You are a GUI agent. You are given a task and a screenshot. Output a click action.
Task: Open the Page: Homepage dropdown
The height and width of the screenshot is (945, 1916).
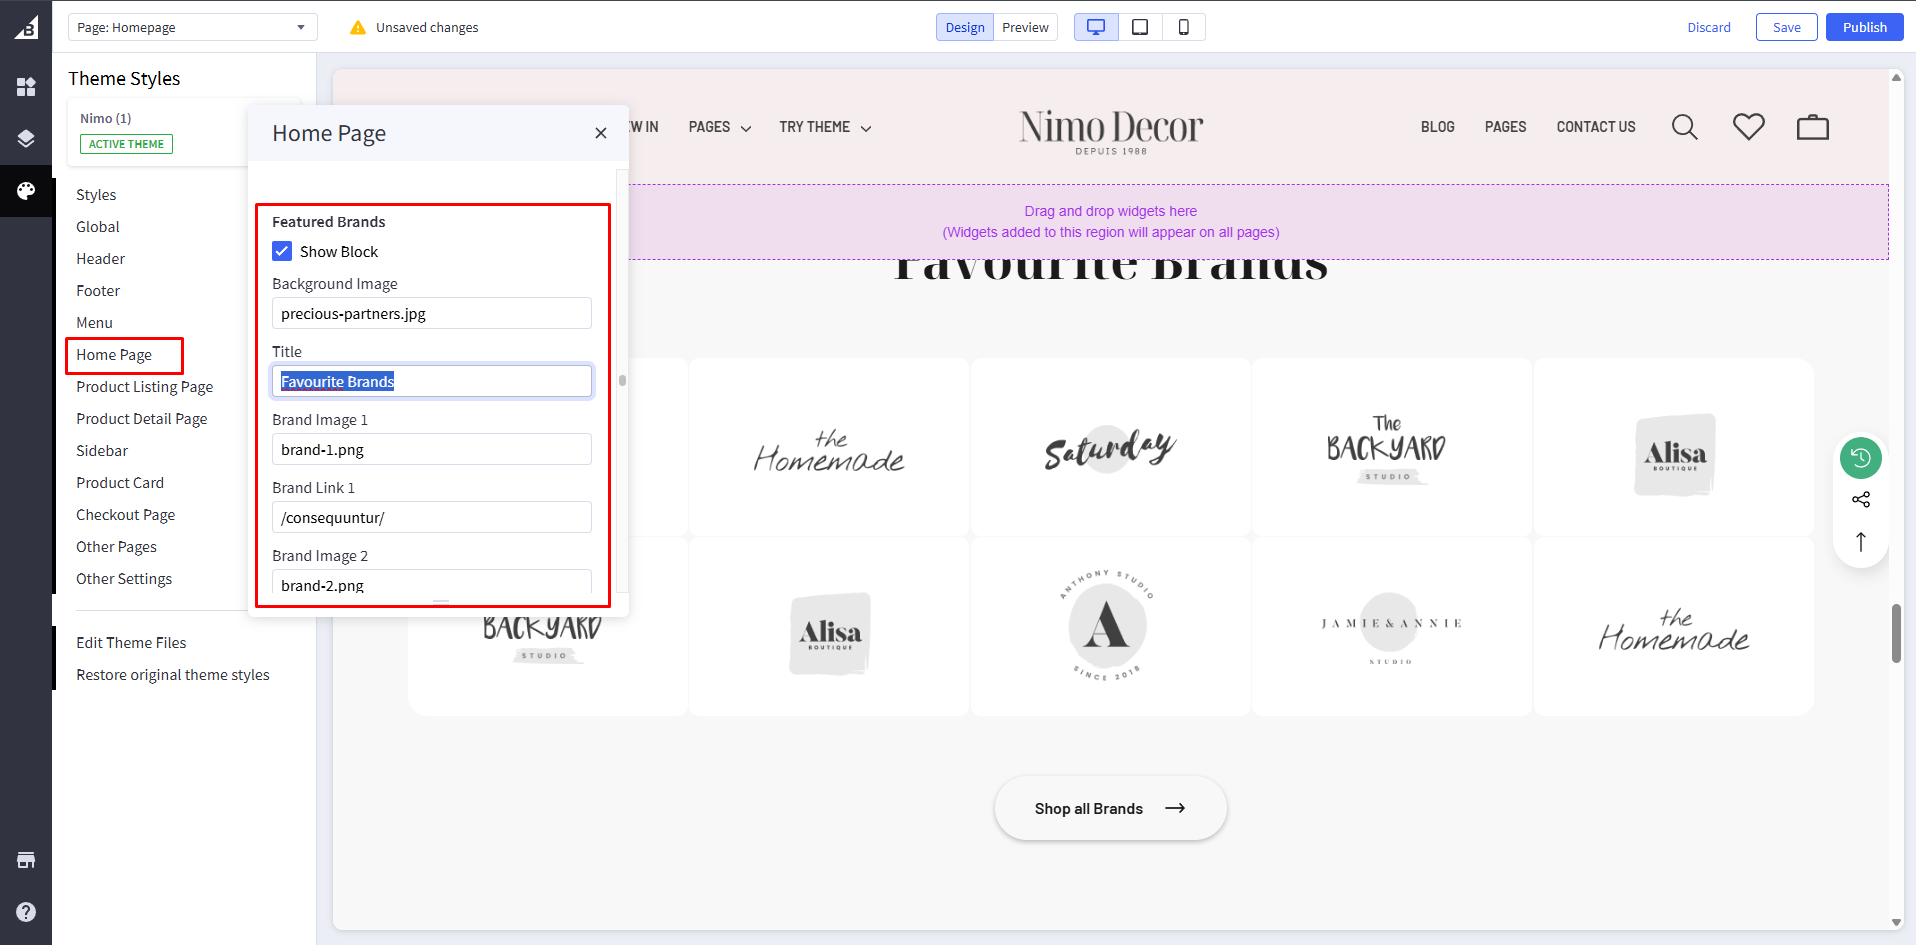pos(192,27)
